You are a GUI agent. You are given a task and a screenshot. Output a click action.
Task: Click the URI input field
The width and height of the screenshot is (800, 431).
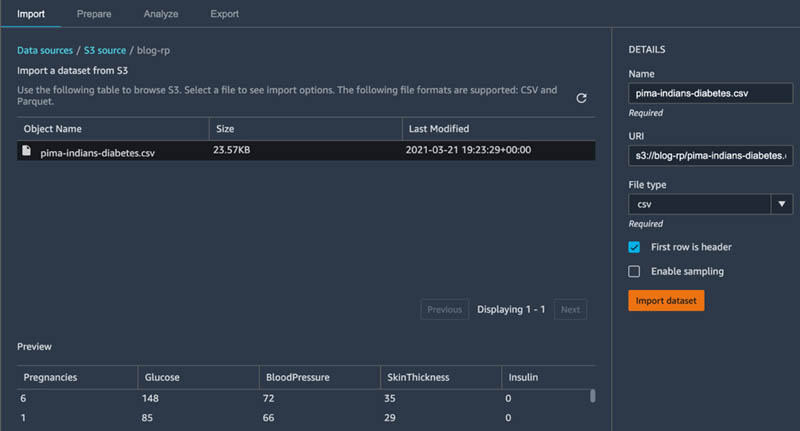(x=710, y=156)
